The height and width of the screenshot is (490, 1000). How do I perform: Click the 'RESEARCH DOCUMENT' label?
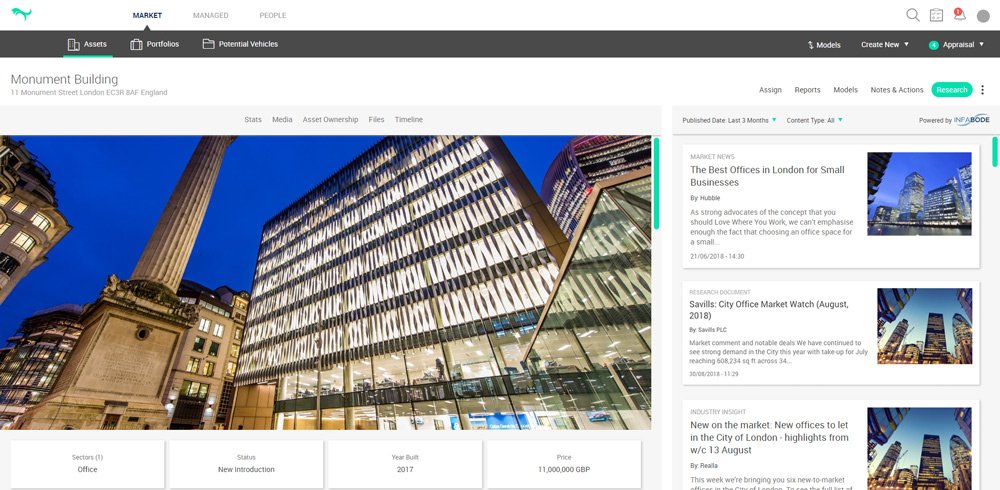pos(720,292)
